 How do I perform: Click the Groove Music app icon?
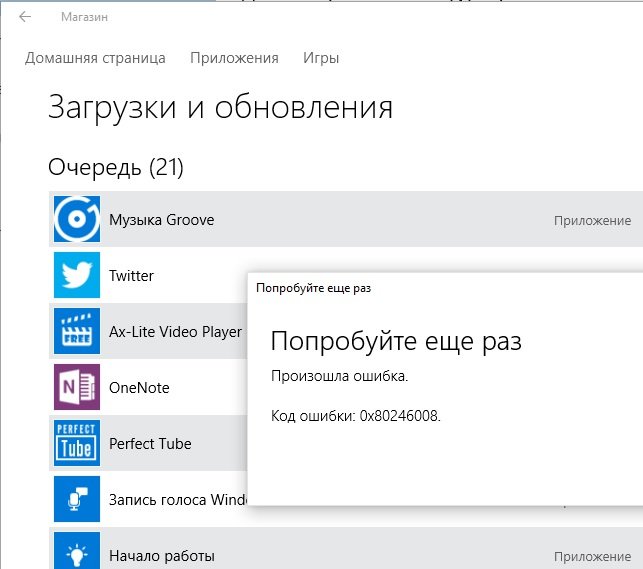77,220
